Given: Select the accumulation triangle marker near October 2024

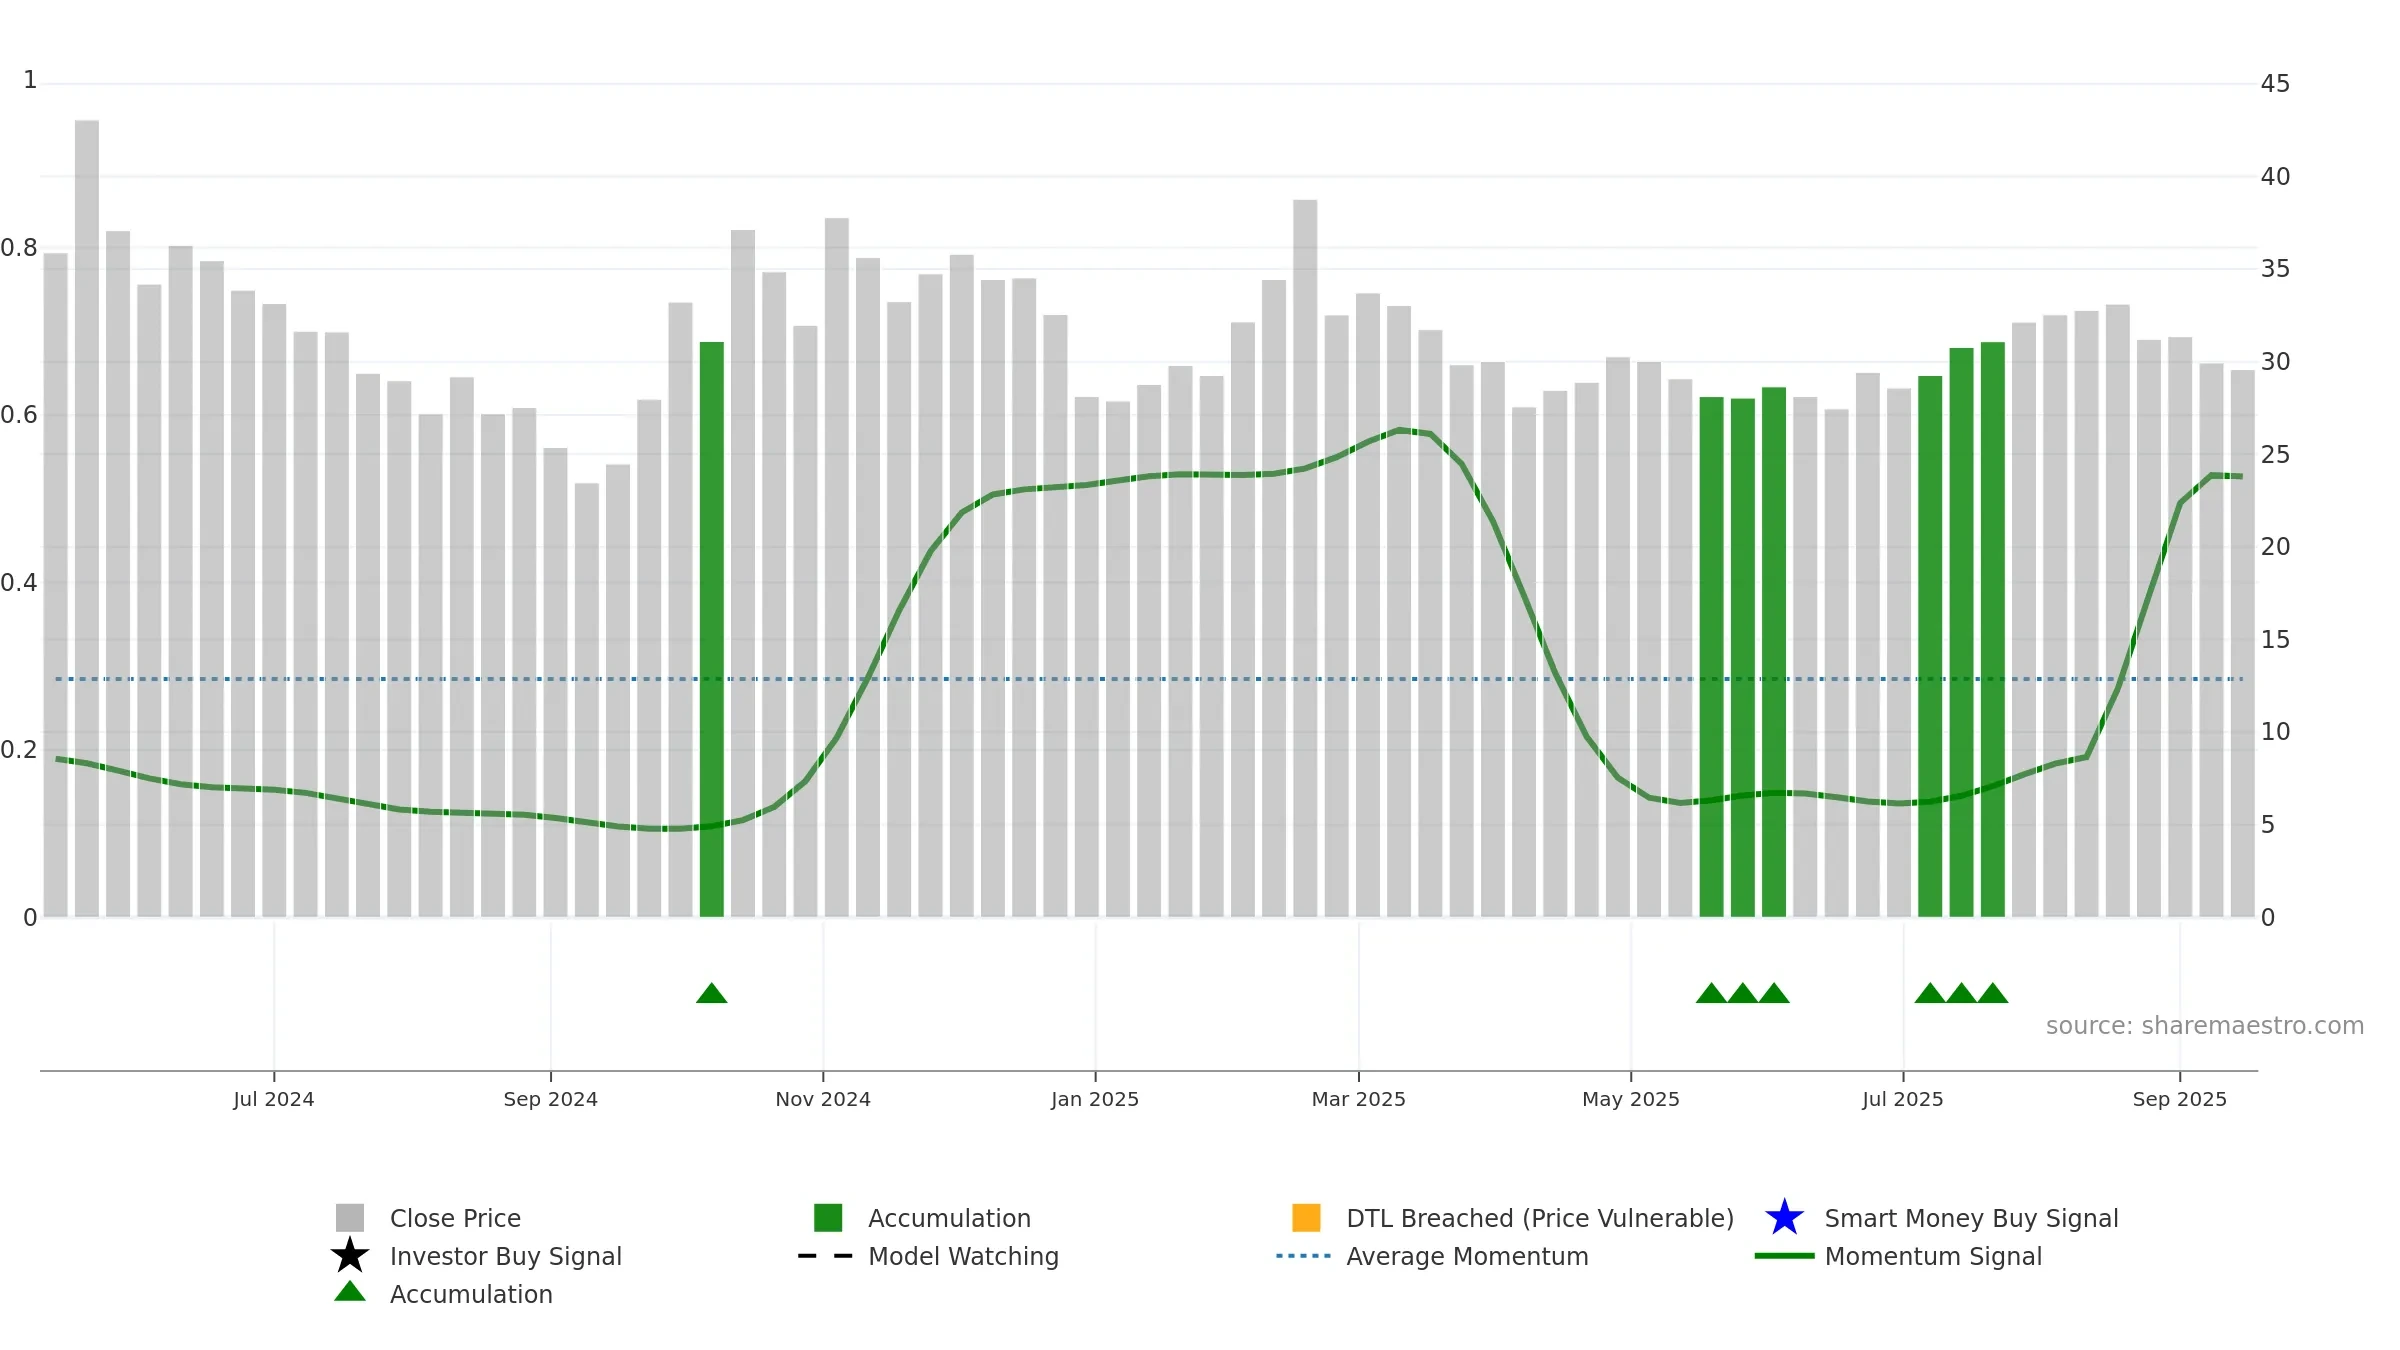Looking at the screenshot, I should 712,993.
